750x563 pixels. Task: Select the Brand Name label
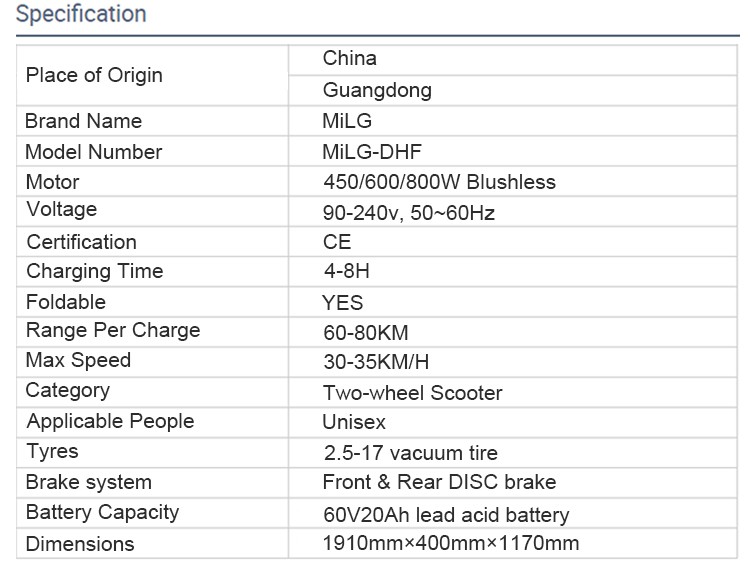tap(84, 121)
